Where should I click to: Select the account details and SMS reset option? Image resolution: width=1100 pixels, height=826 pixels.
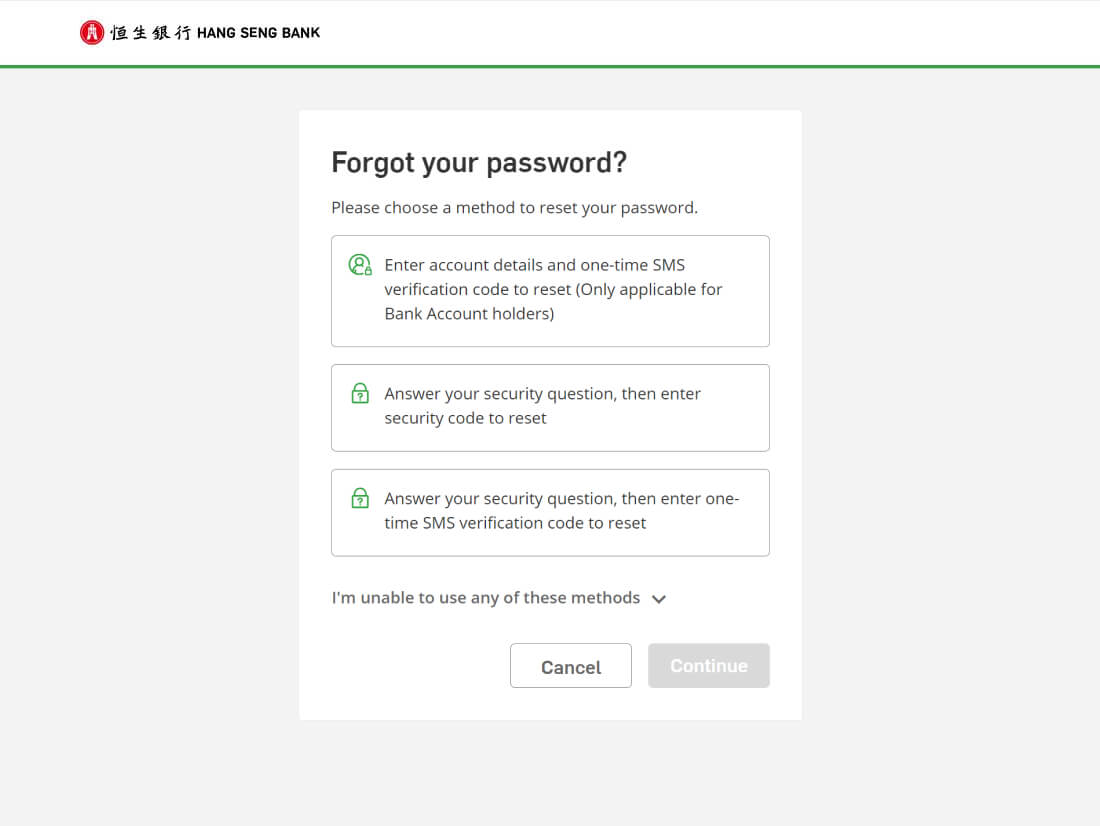(x=550, y=291)
